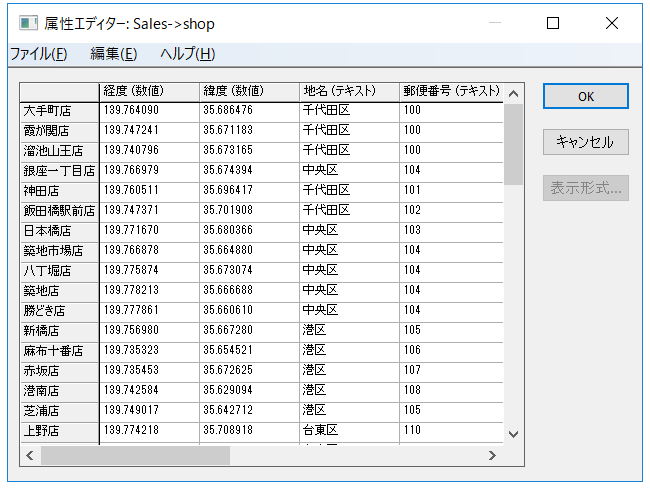
Task: Select the 築地店 row header
Action: pos(59,292)
